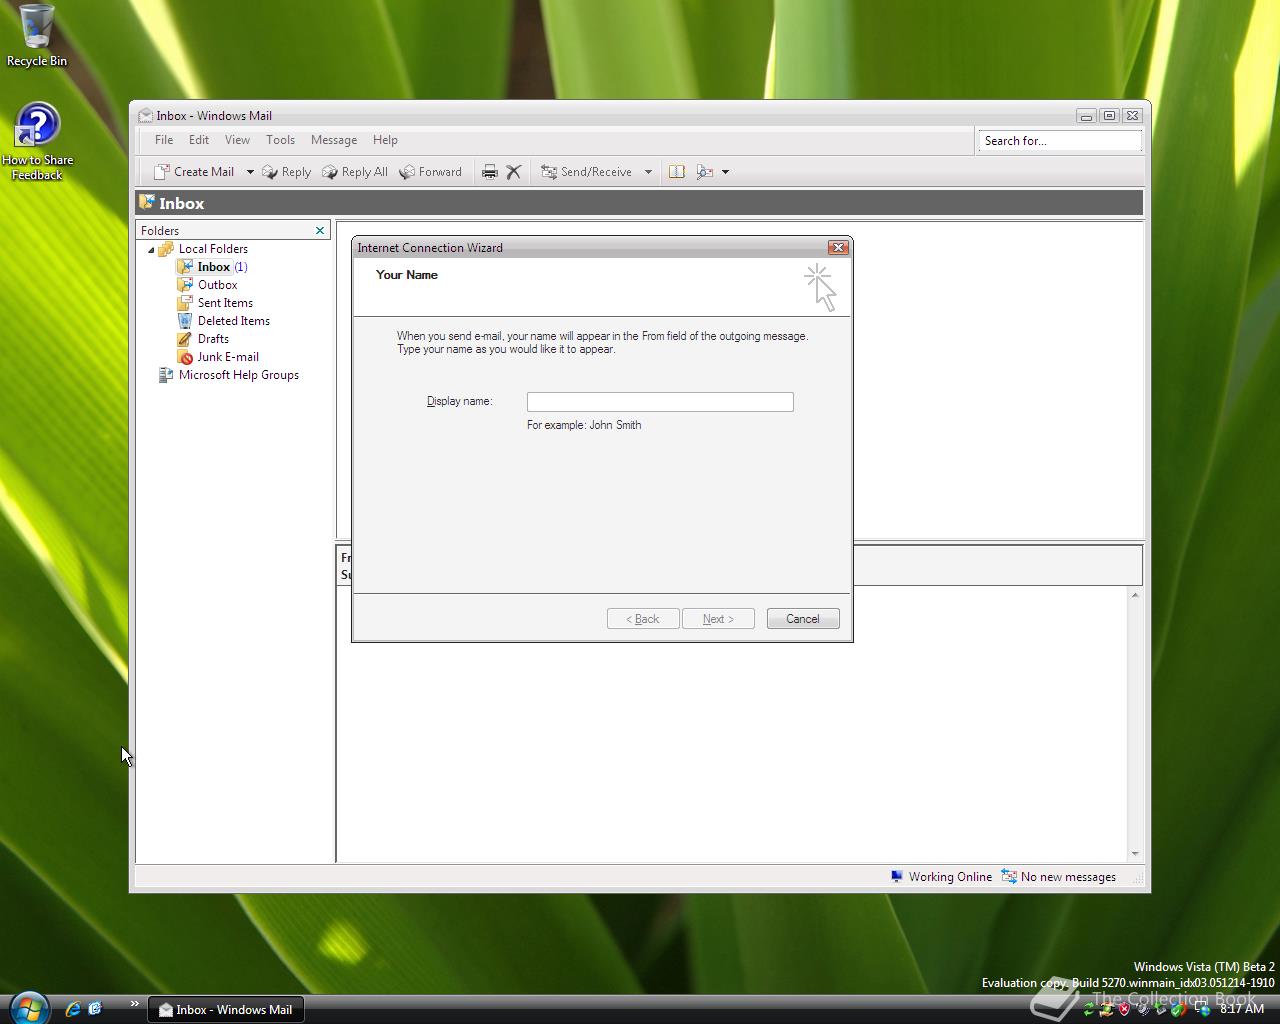Click inside the Display name field
Screen dimensions: 1280x1024
(660, 402)
